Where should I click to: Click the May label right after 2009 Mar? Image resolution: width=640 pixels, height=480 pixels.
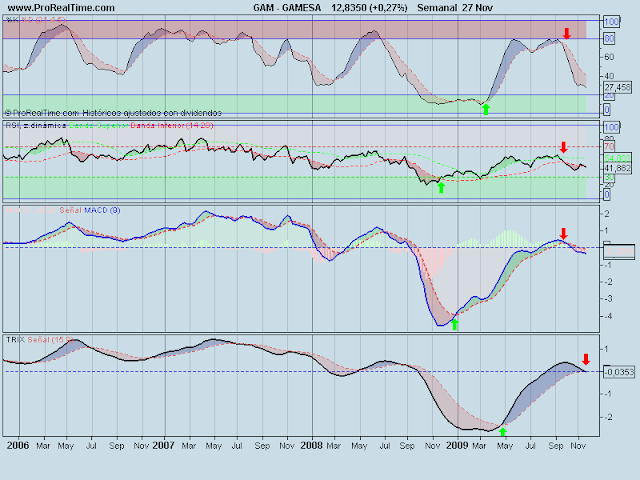(505, 446)
